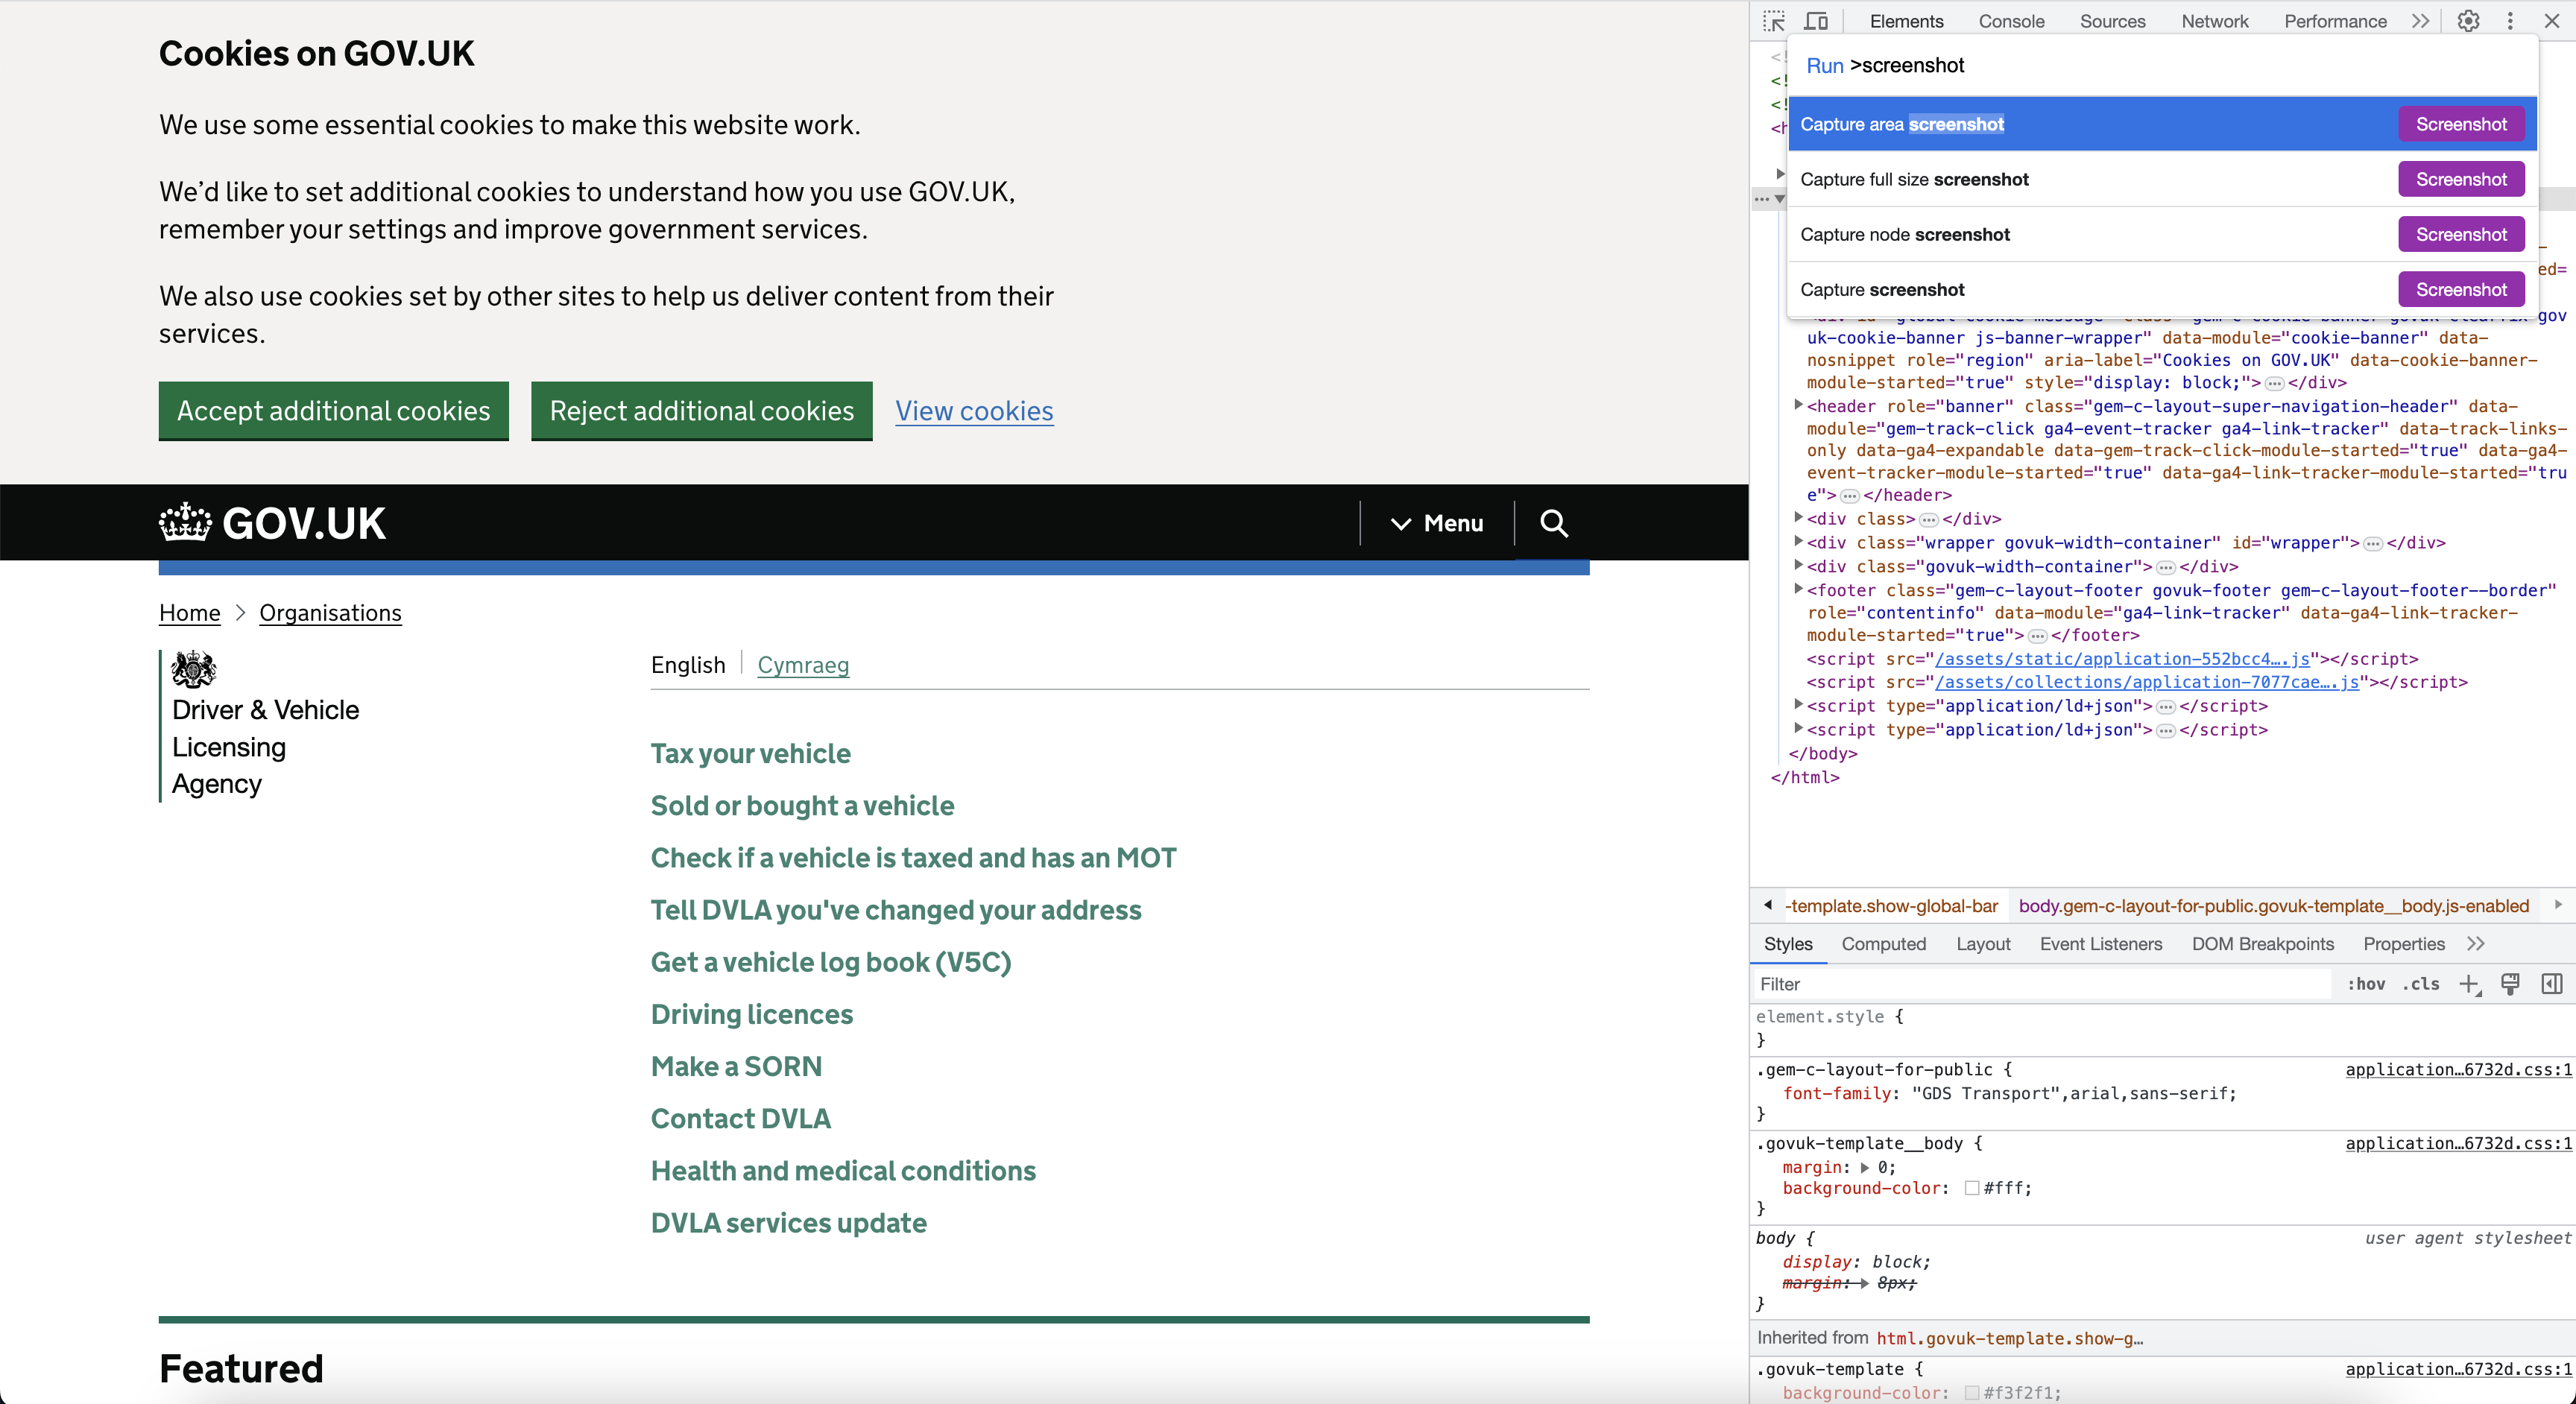Reject additional cookies
This screenshot has height=1404, width=2576.
click(701, 410)
